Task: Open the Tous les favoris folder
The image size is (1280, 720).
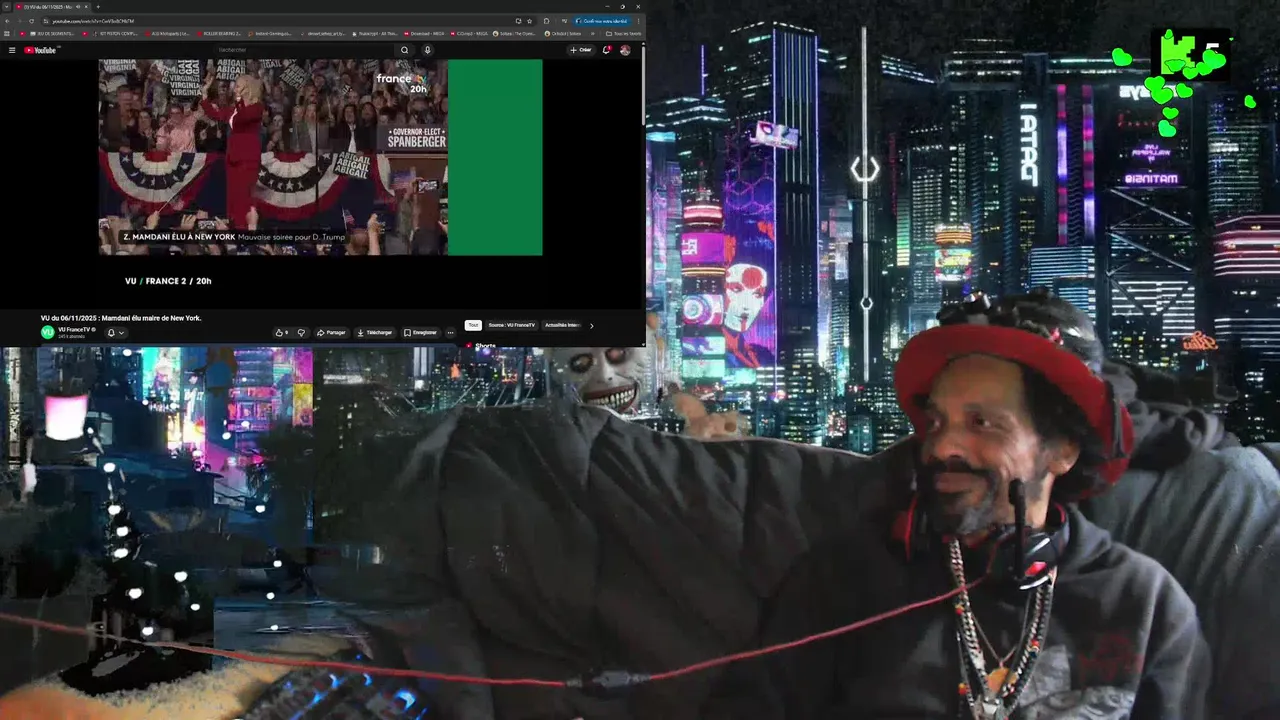Action: [x=623, y=33]
